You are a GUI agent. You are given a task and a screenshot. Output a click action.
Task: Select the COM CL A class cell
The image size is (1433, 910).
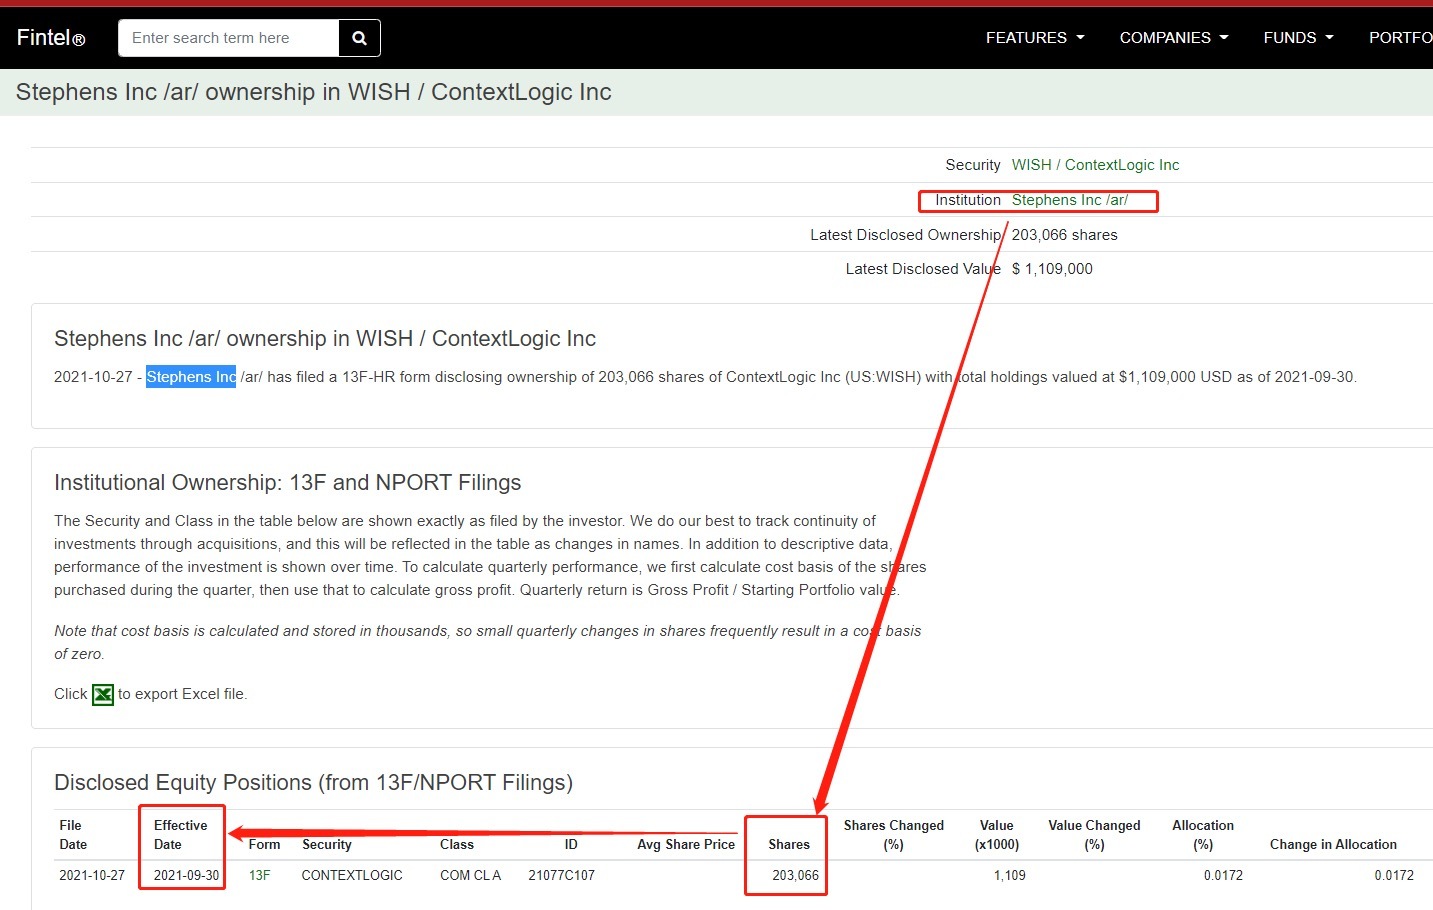470,875
